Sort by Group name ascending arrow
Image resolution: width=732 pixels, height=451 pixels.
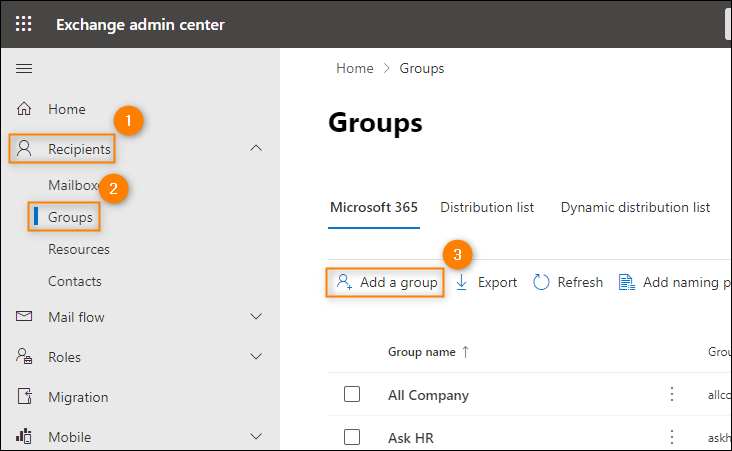[x=465, y=352]
